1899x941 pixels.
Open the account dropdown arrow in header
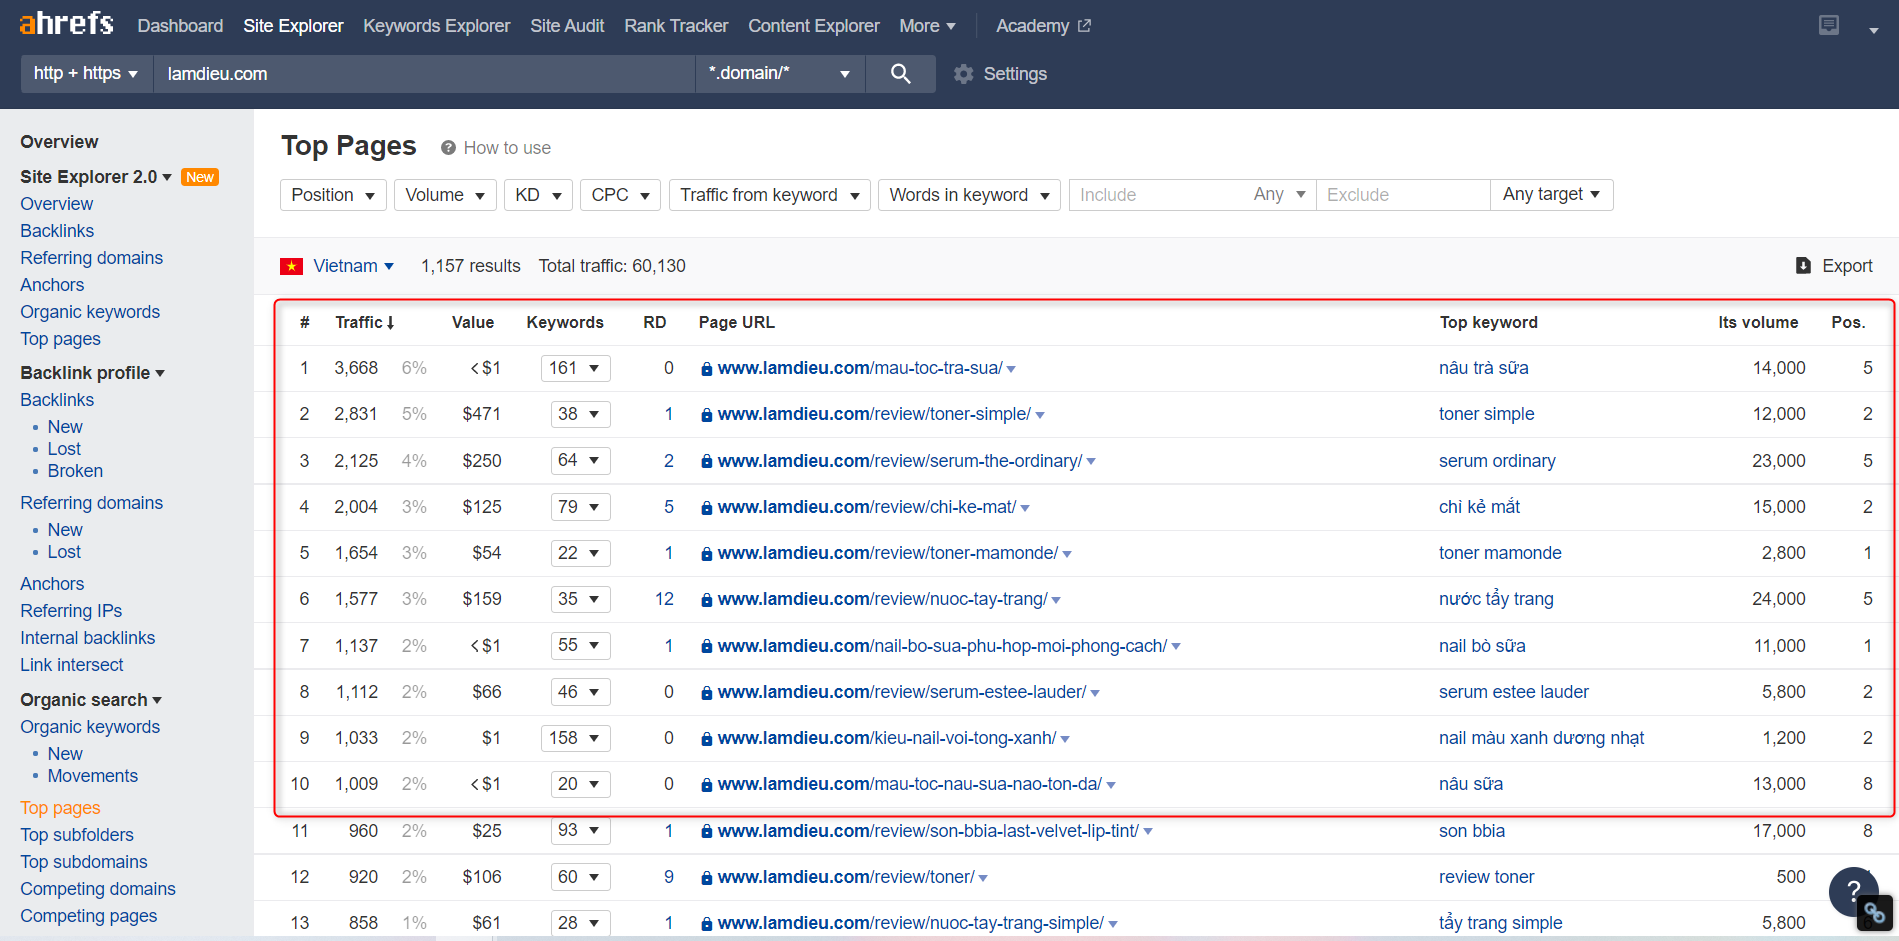pyautogui.click(x=1873, y=30)
